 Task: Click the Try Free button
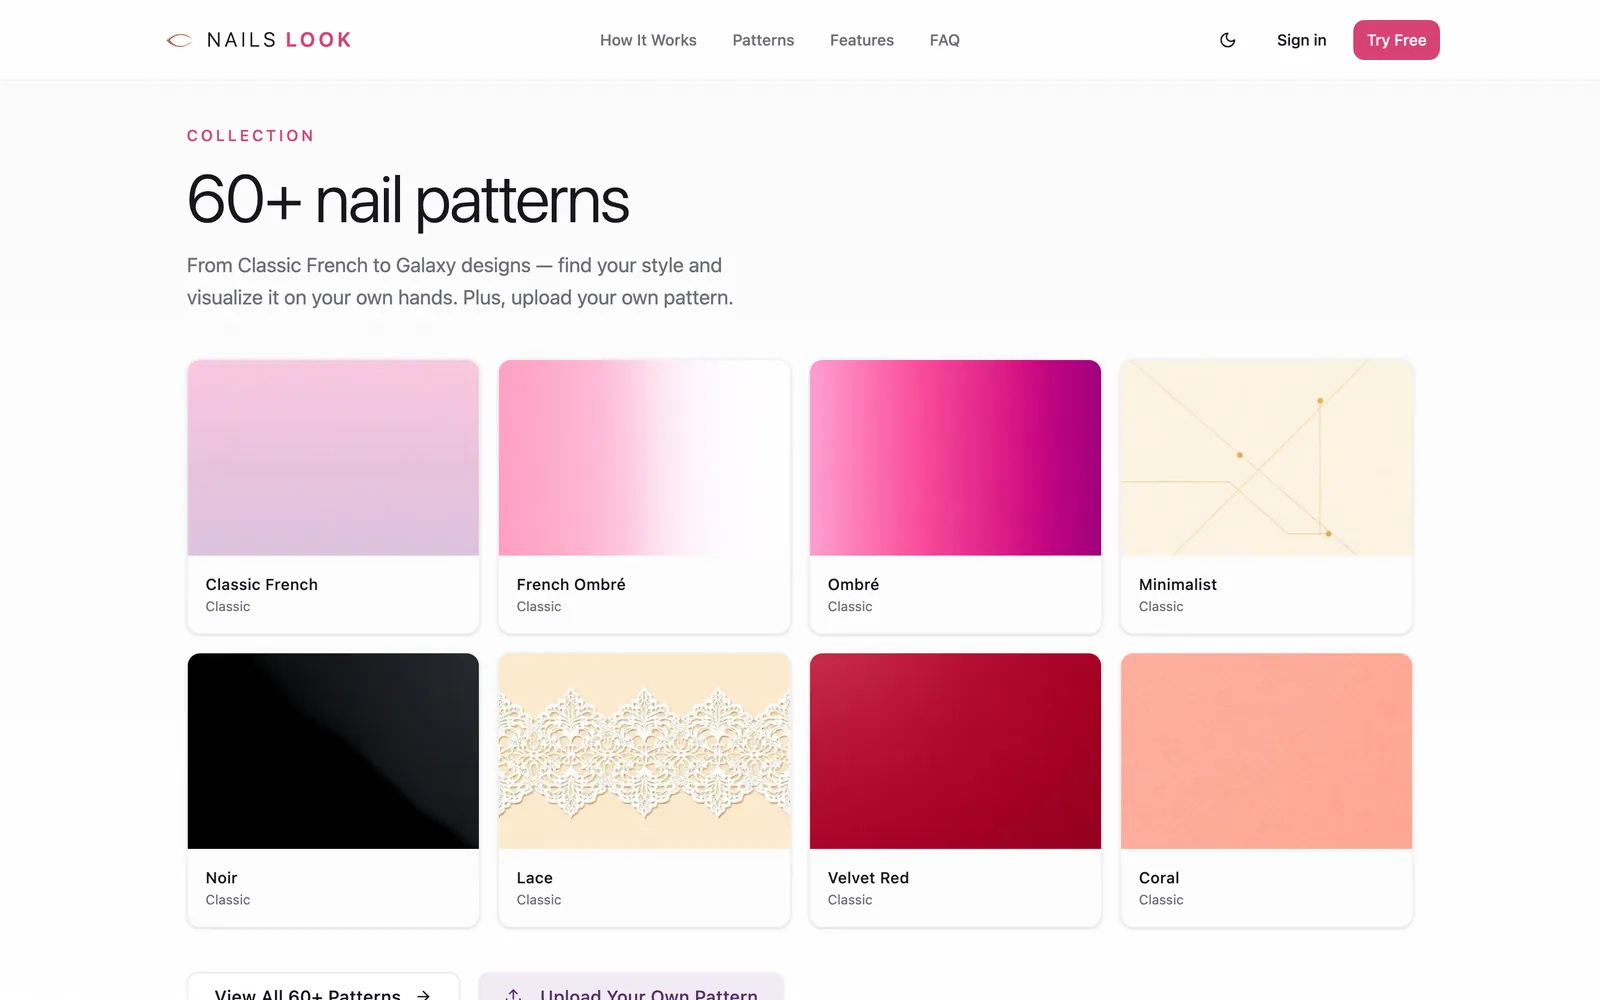[x=1396, y=40]
